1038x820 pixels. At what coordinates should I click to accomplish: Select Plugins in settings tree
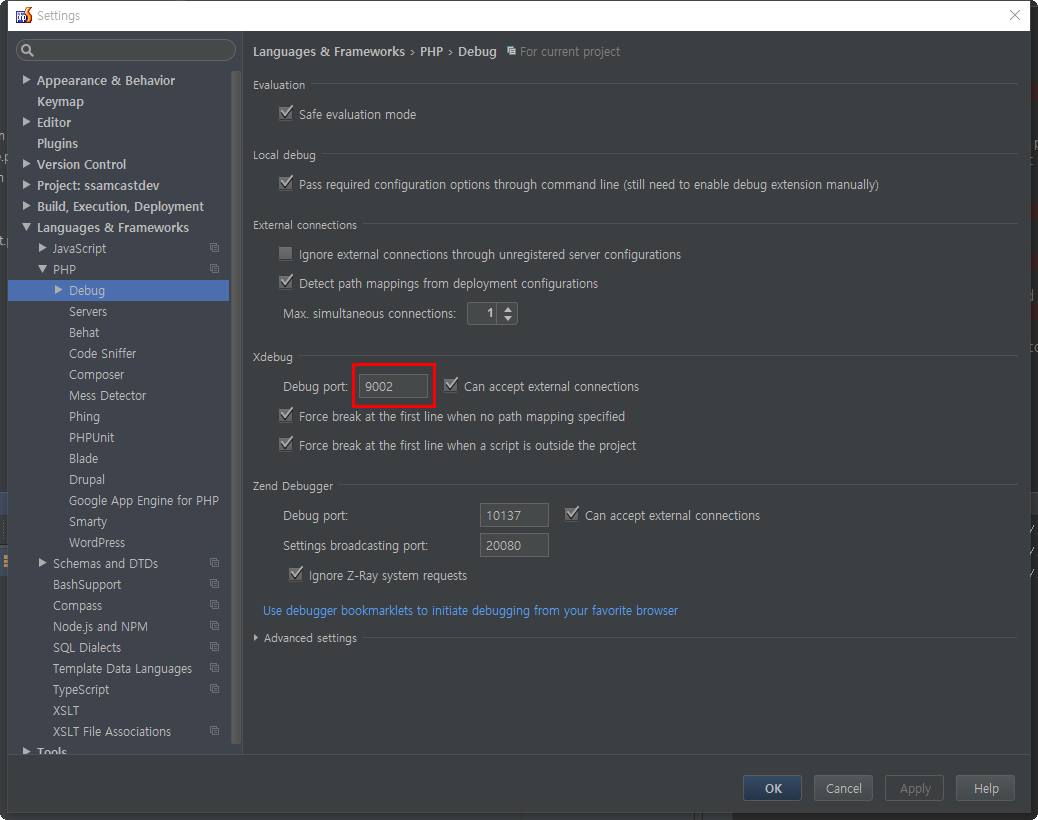(58, 144)
